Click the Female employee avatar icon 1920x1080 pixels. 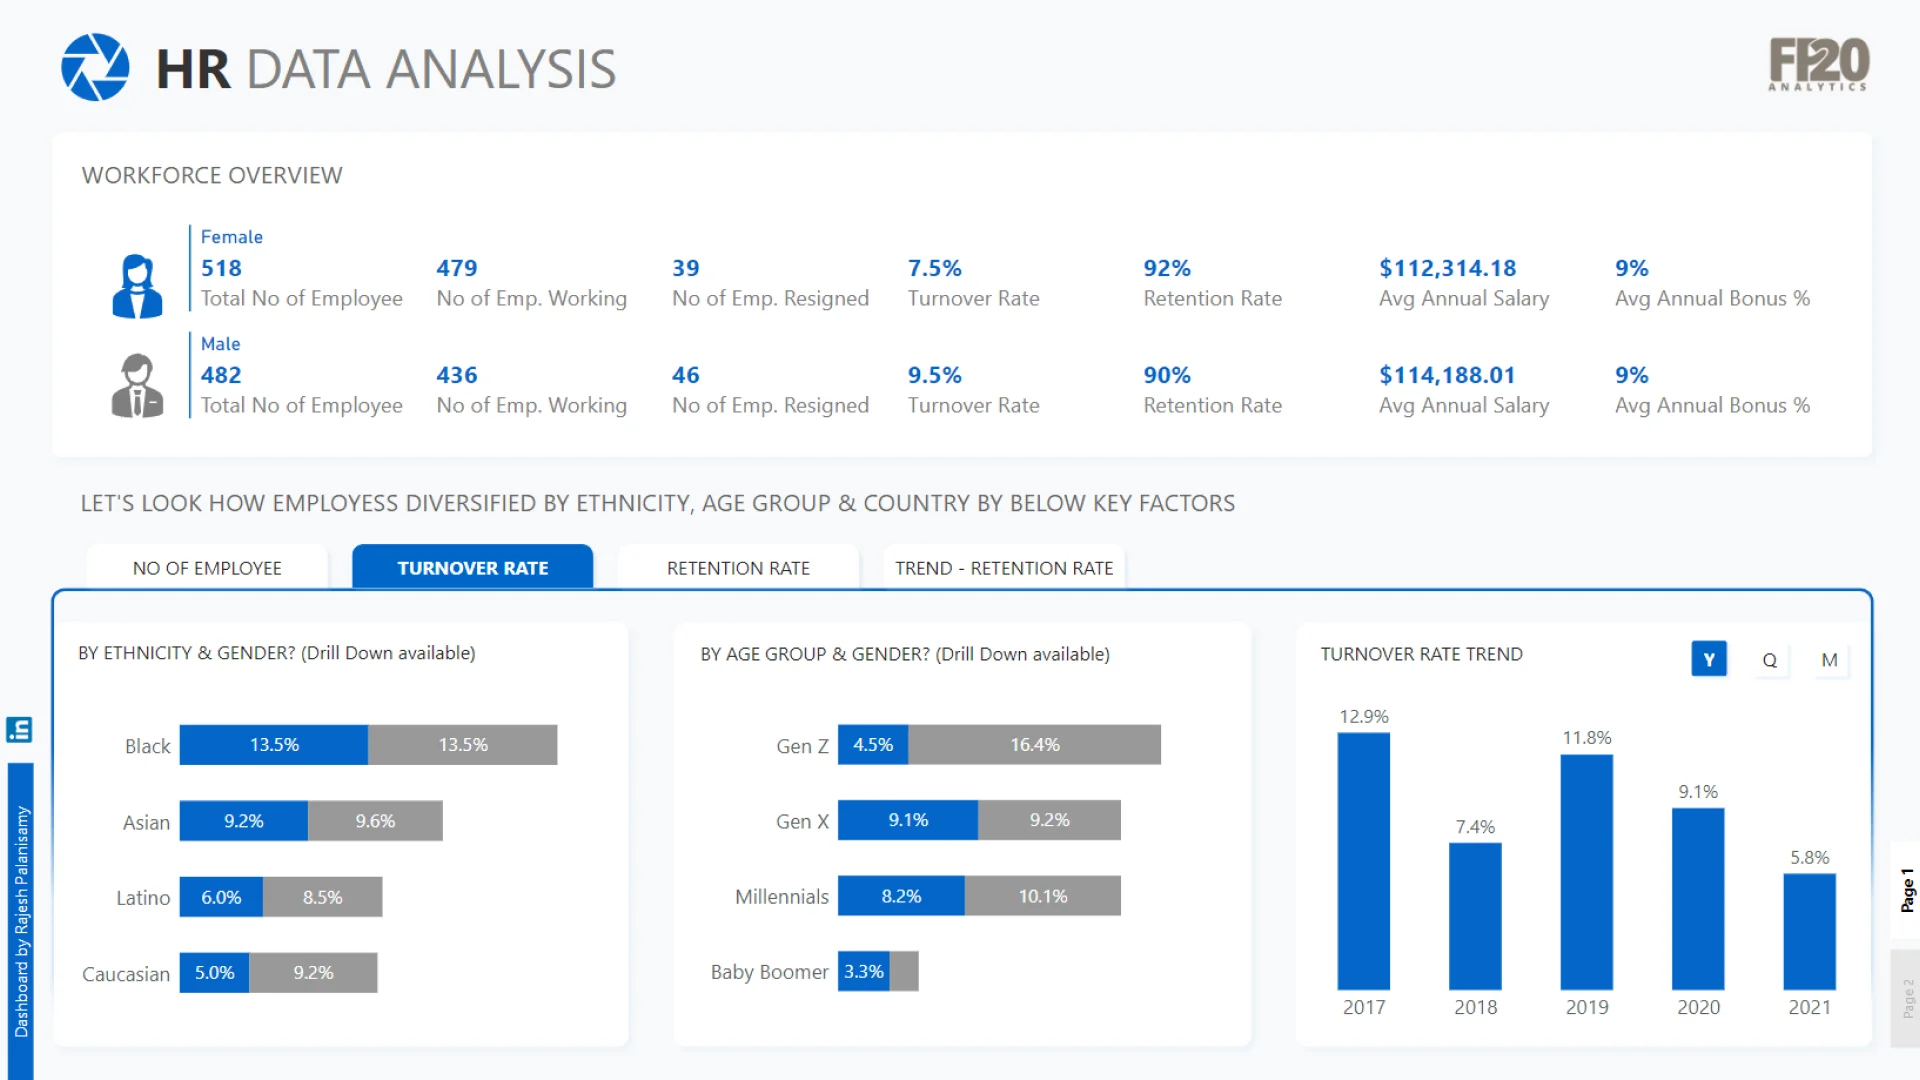click(137, 286)
